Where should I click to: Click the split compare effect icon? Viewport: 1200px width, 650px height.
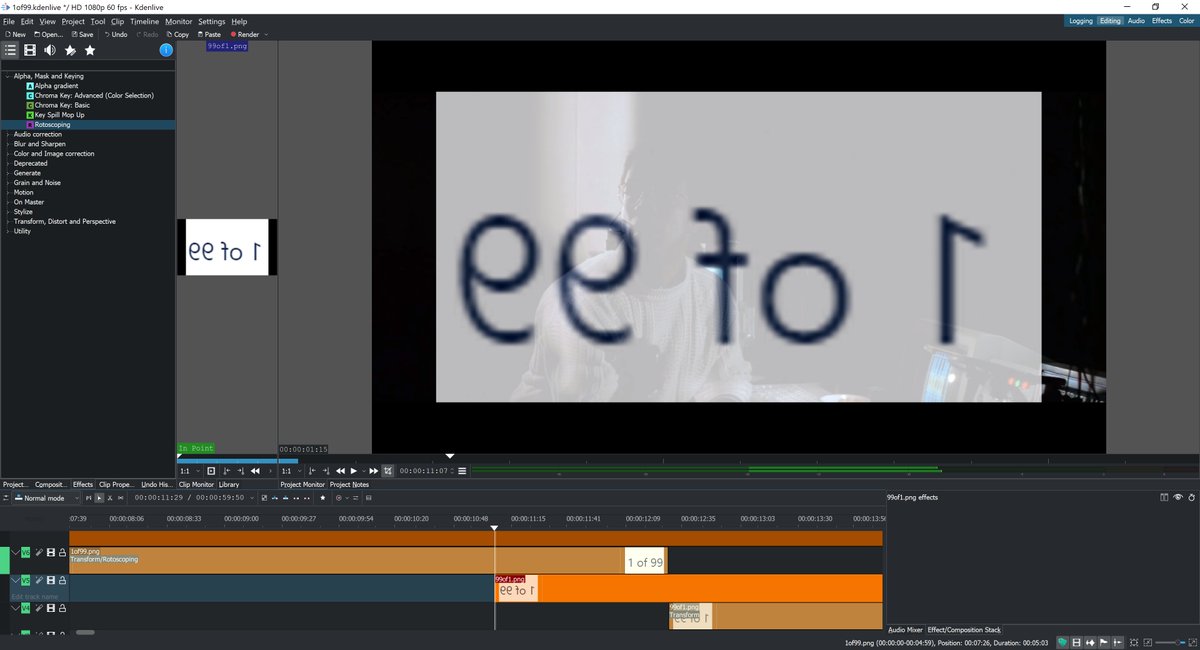[1165, 497]
